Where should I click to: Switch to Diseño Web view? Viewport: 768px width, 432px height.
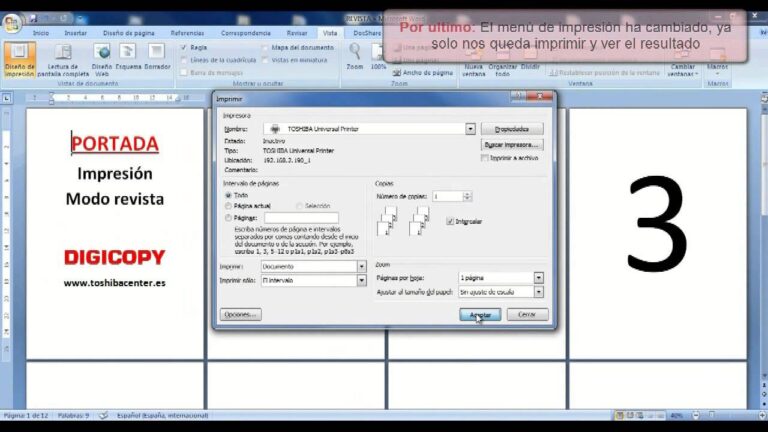click(x=102, y=59)
